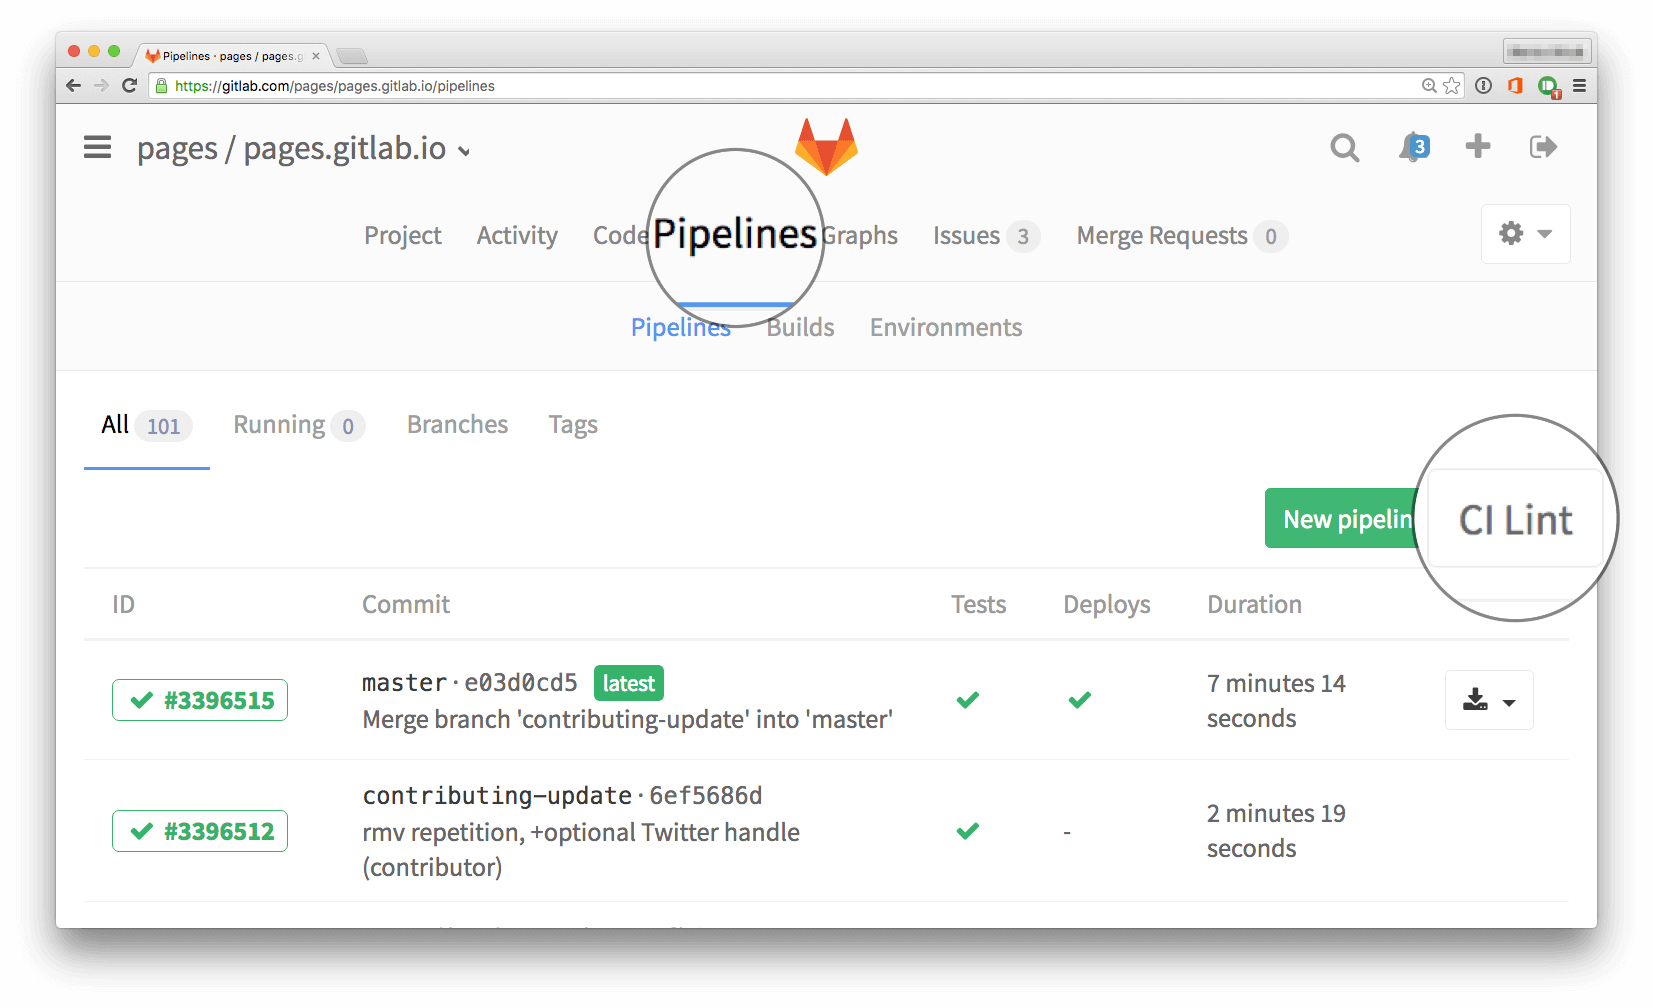Viewport: 1653px width, 1008px height.
Task: Bookmark page with star icon
Action: pos(1452,86)
